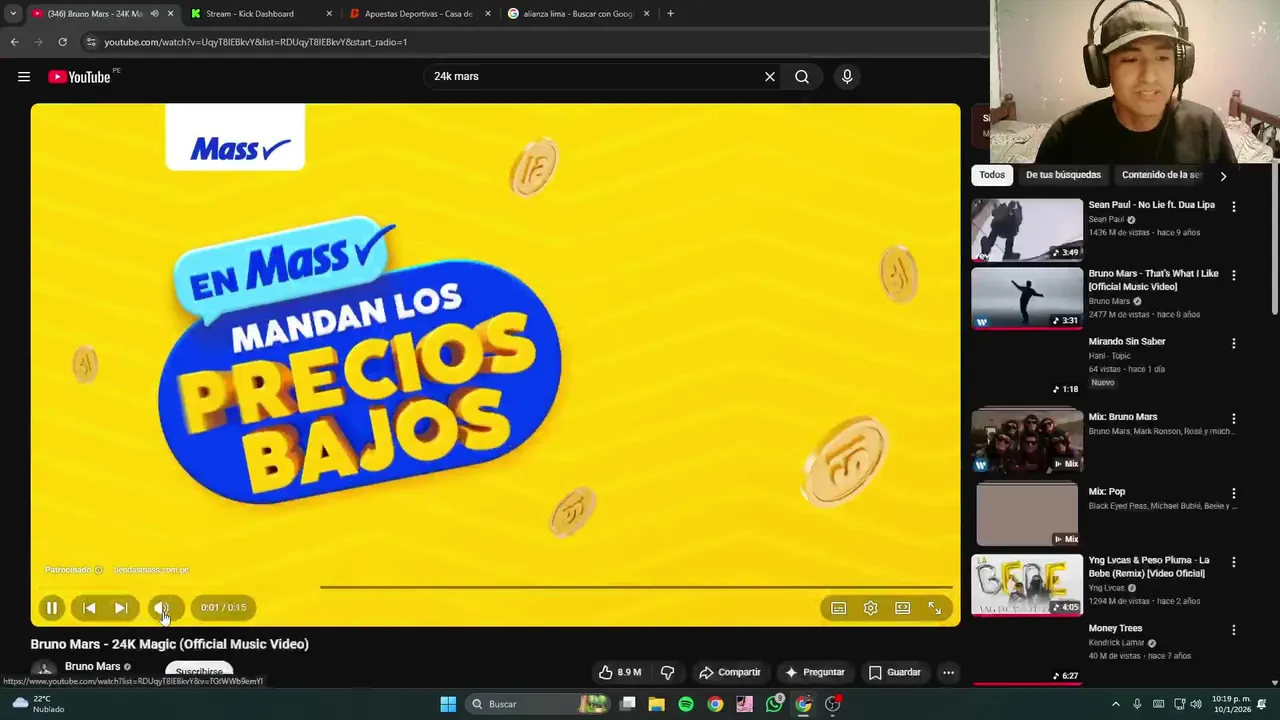Click the address bar URL
The width and height of the screenshot is (1280, 720).
[x=255, y=42]
